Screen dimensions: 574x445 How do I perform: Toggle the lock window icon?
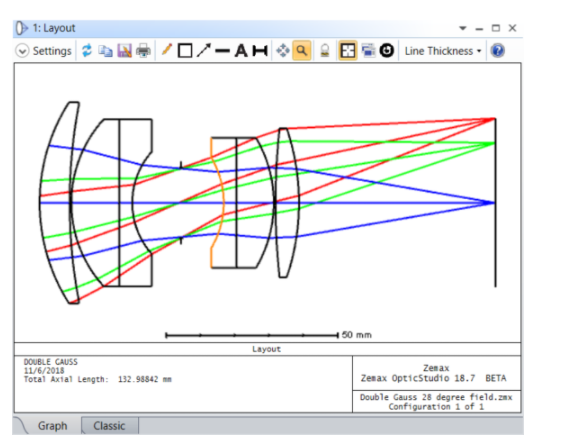(x=324, y=51)
